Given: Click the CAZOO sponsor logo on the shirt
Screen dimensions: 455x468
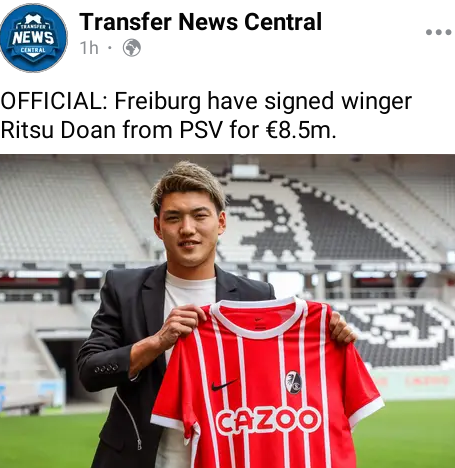Looking at the screenshot, I should click(267, 421).
